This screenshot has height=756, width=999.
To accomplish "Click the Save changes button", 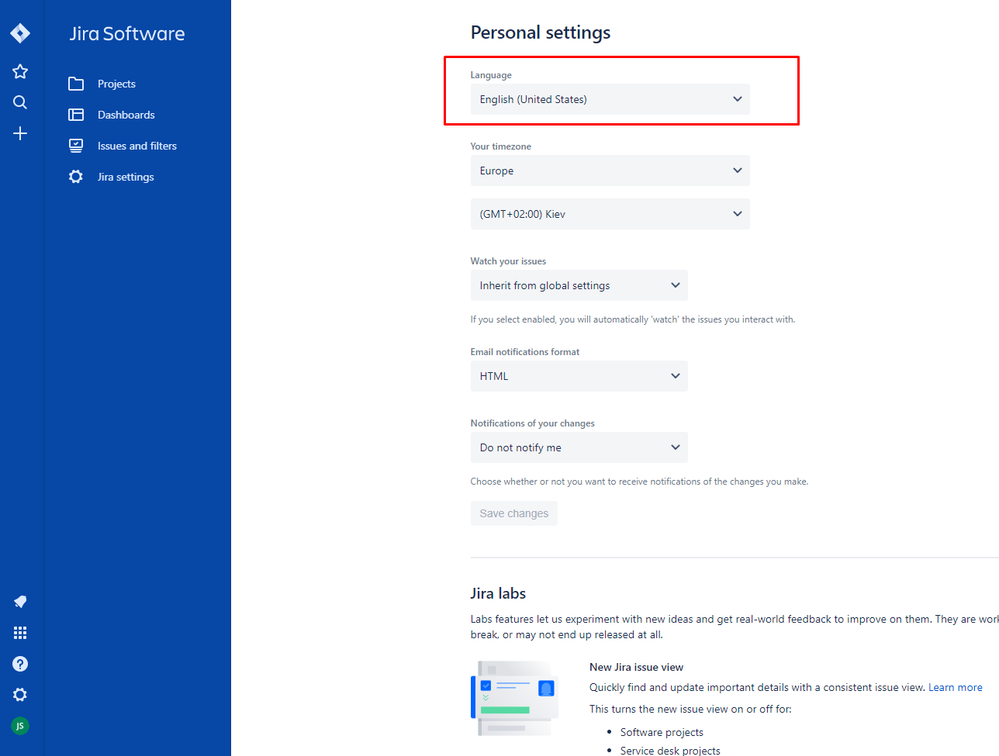I will (514, 513).
